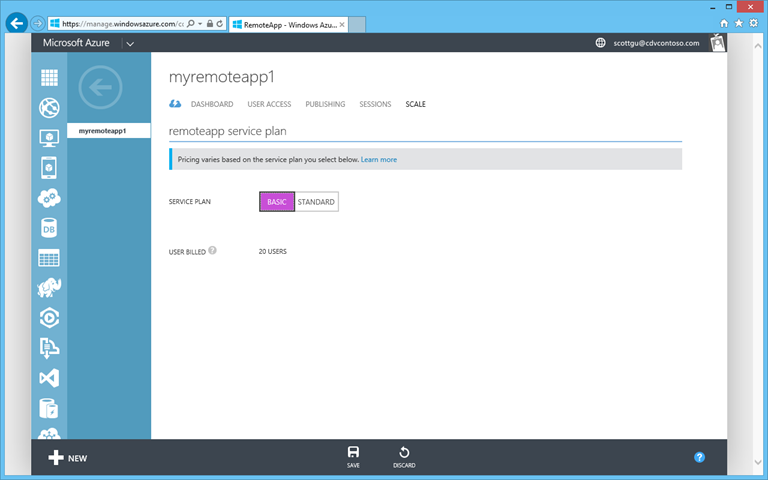Image resolution: width=768 pixels, height=480 pixels.
Task: Open Web Sites icon in sidebar
Action: (x=49, y=108)
